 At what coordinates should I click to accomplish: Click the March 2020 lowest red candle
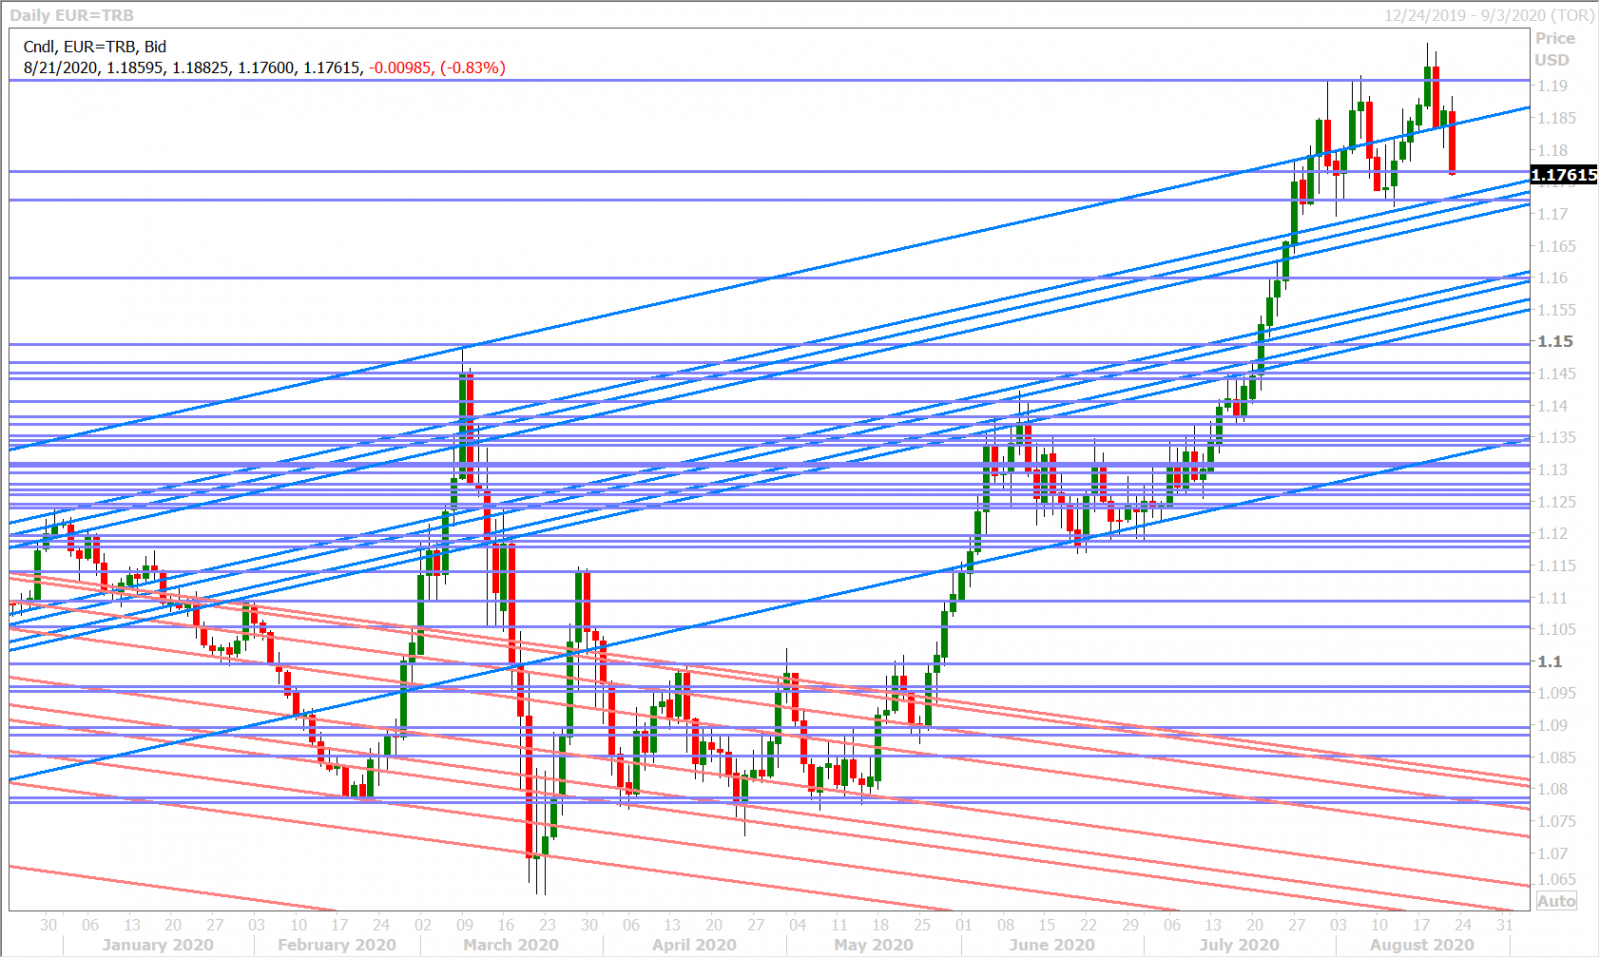click(529, 786)
